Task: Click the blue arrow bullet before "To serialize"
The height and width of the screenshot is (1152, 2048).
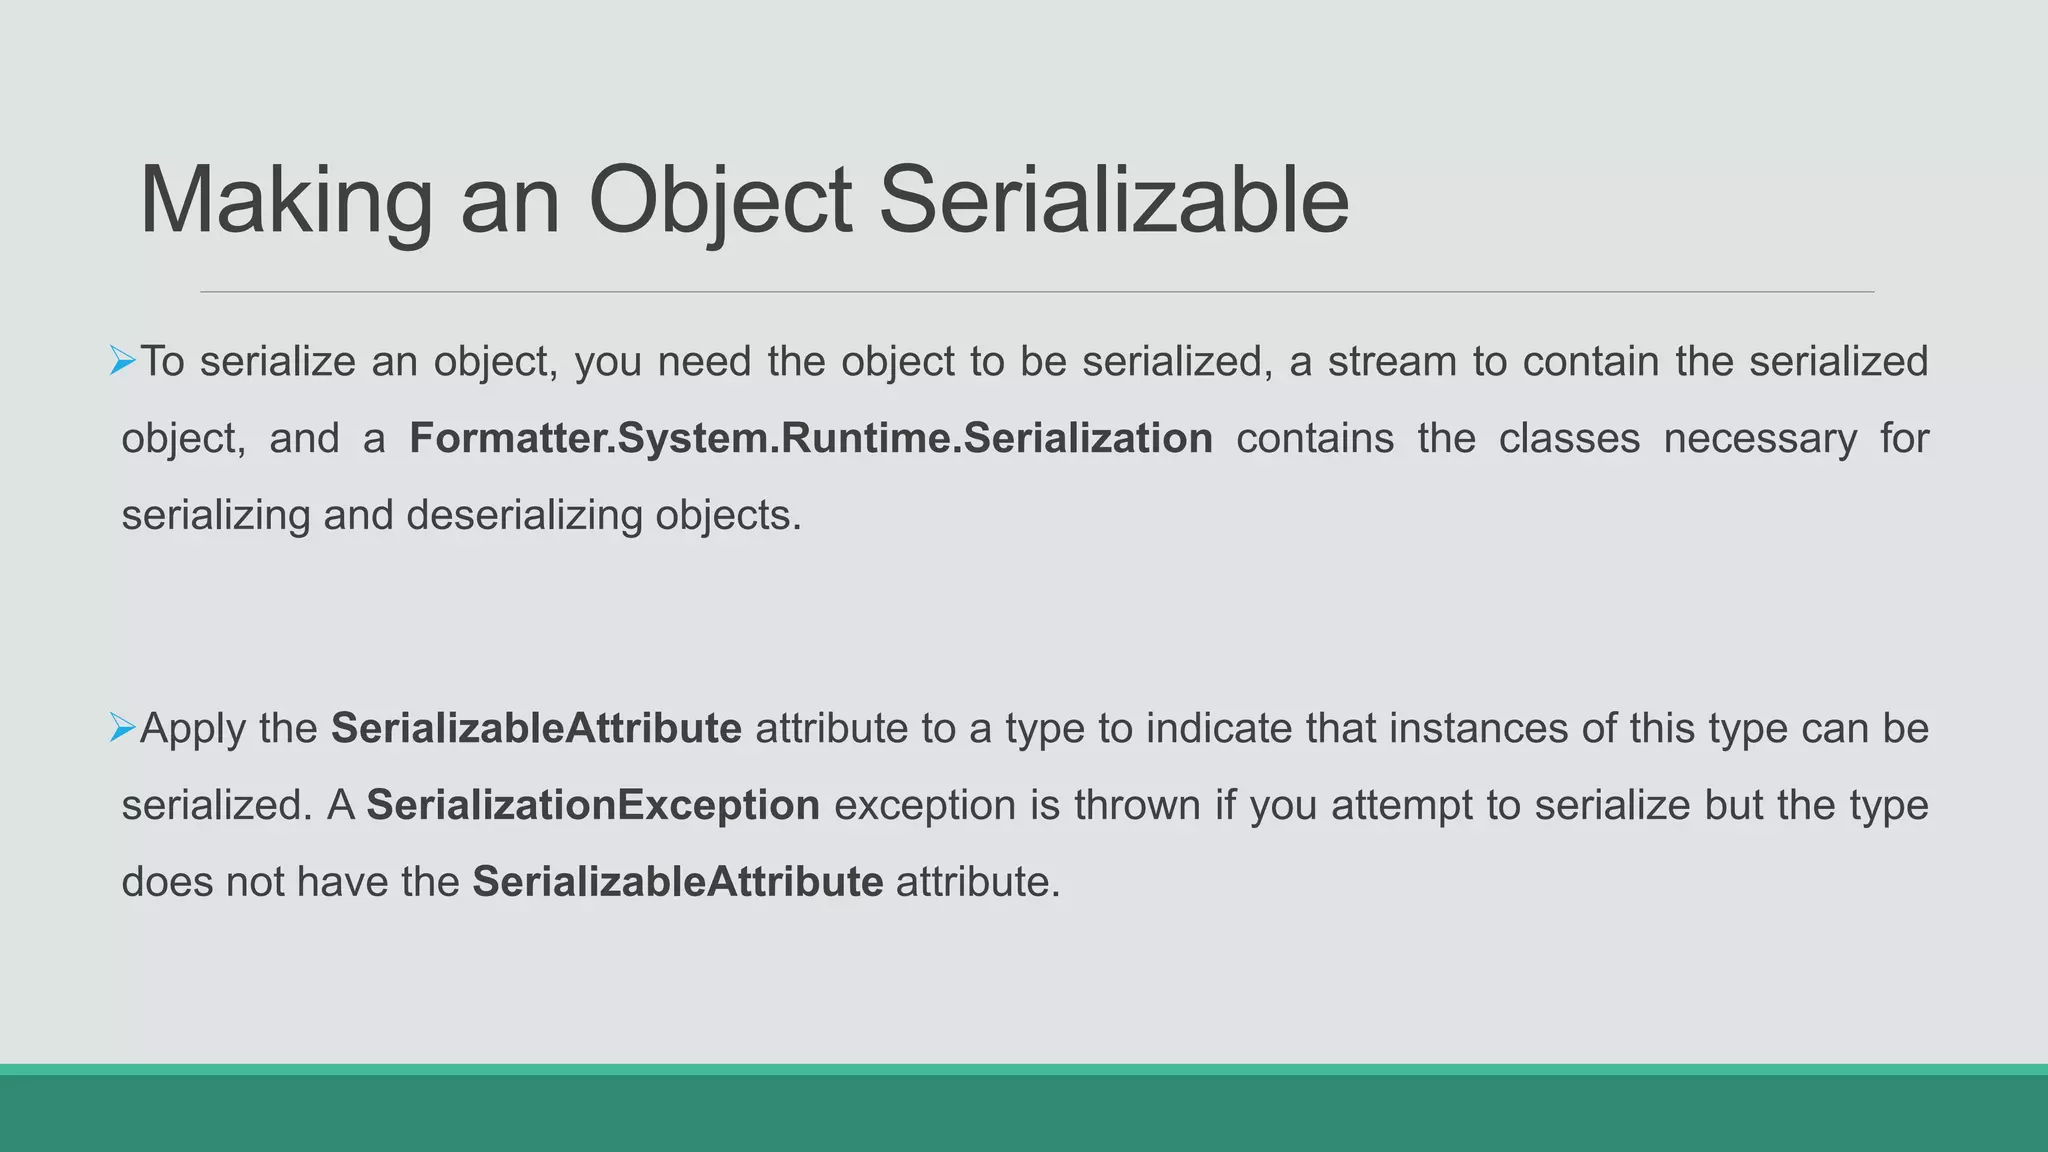Action: (x=122, y=360)
